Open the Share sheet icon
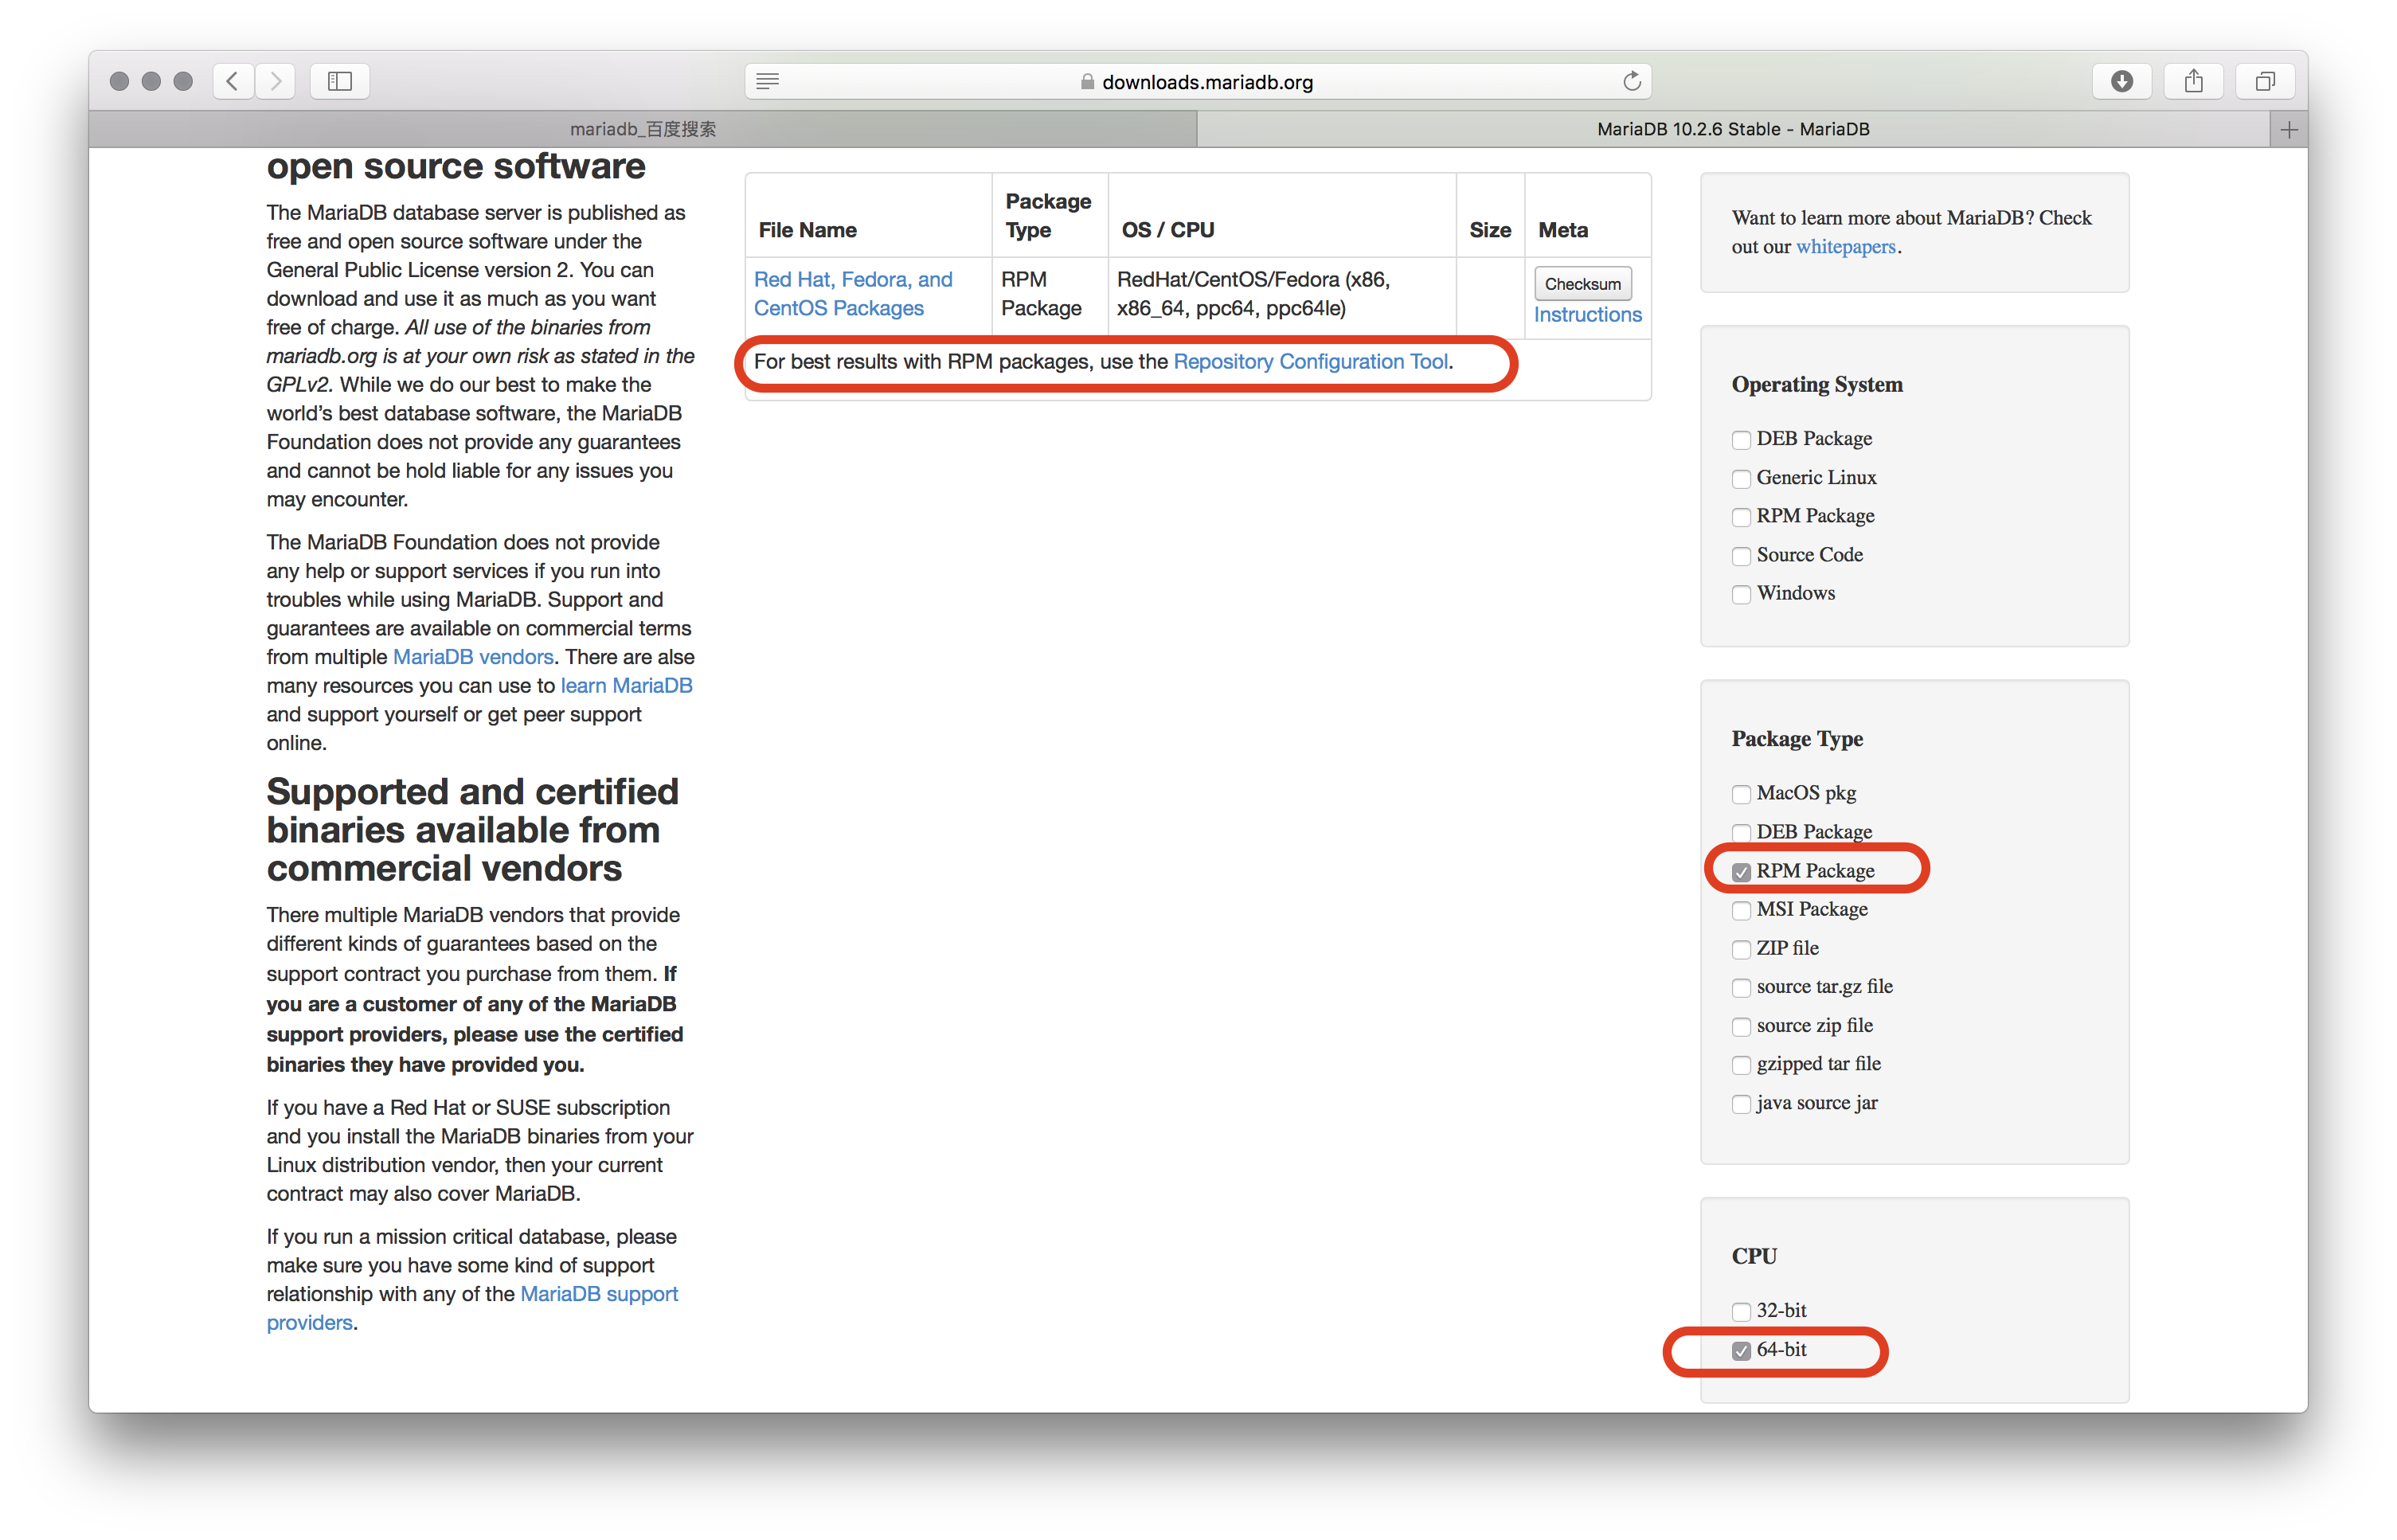 [x=2193, y=81]
